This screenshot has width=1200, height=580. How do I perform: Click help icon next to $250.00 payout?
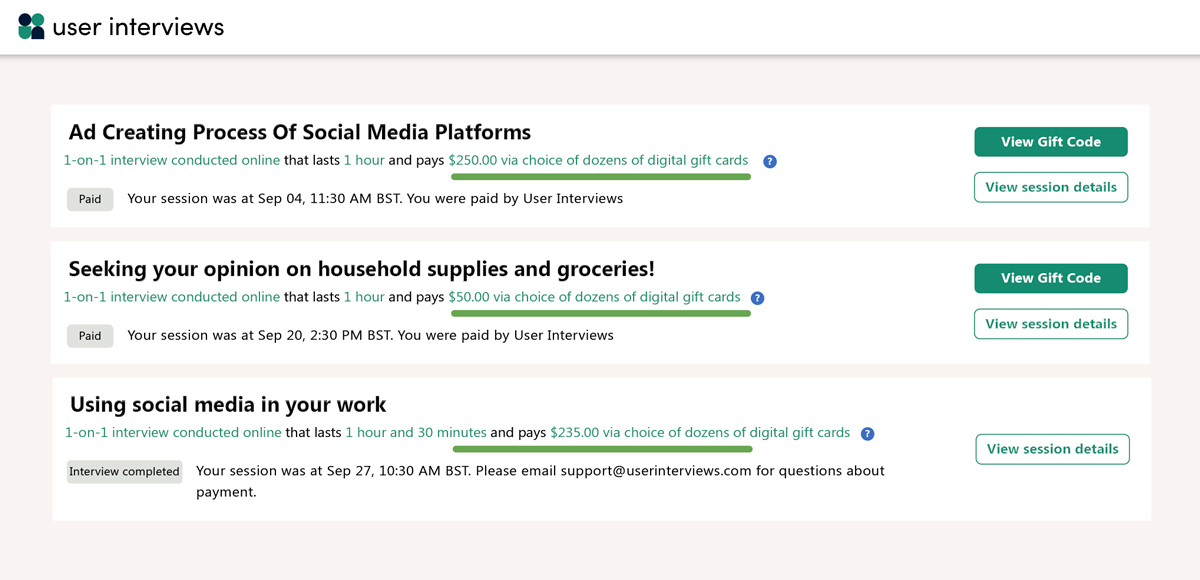769,160
